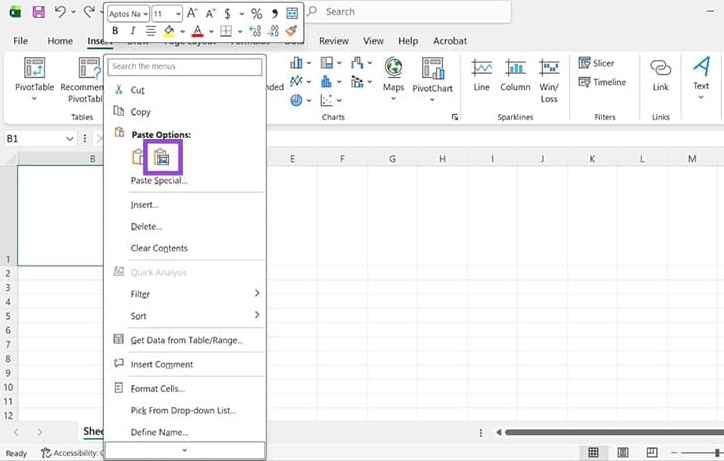The image size is (724, 461).
Task: Choose the first Paste option icon
Action: [138, 157]
